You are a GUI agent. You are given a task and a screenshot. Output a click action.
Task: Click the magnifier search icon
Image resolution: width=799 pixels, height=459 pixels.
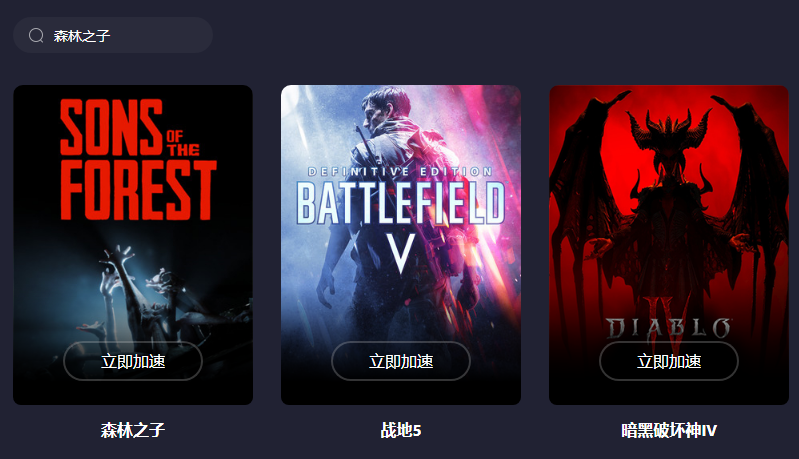point(36,35)
